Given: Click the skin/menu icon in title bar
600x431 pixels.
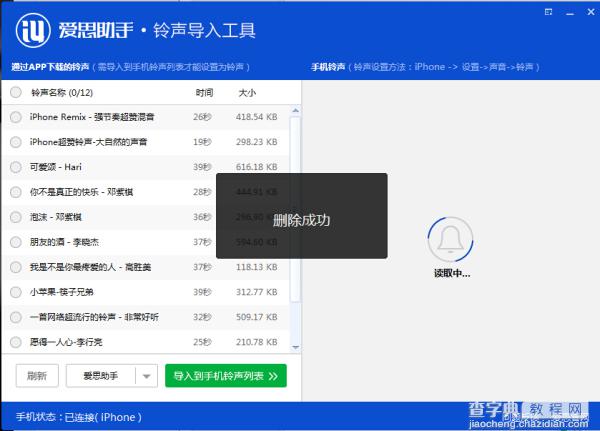Looking at the screenshot, I should 548,12.
